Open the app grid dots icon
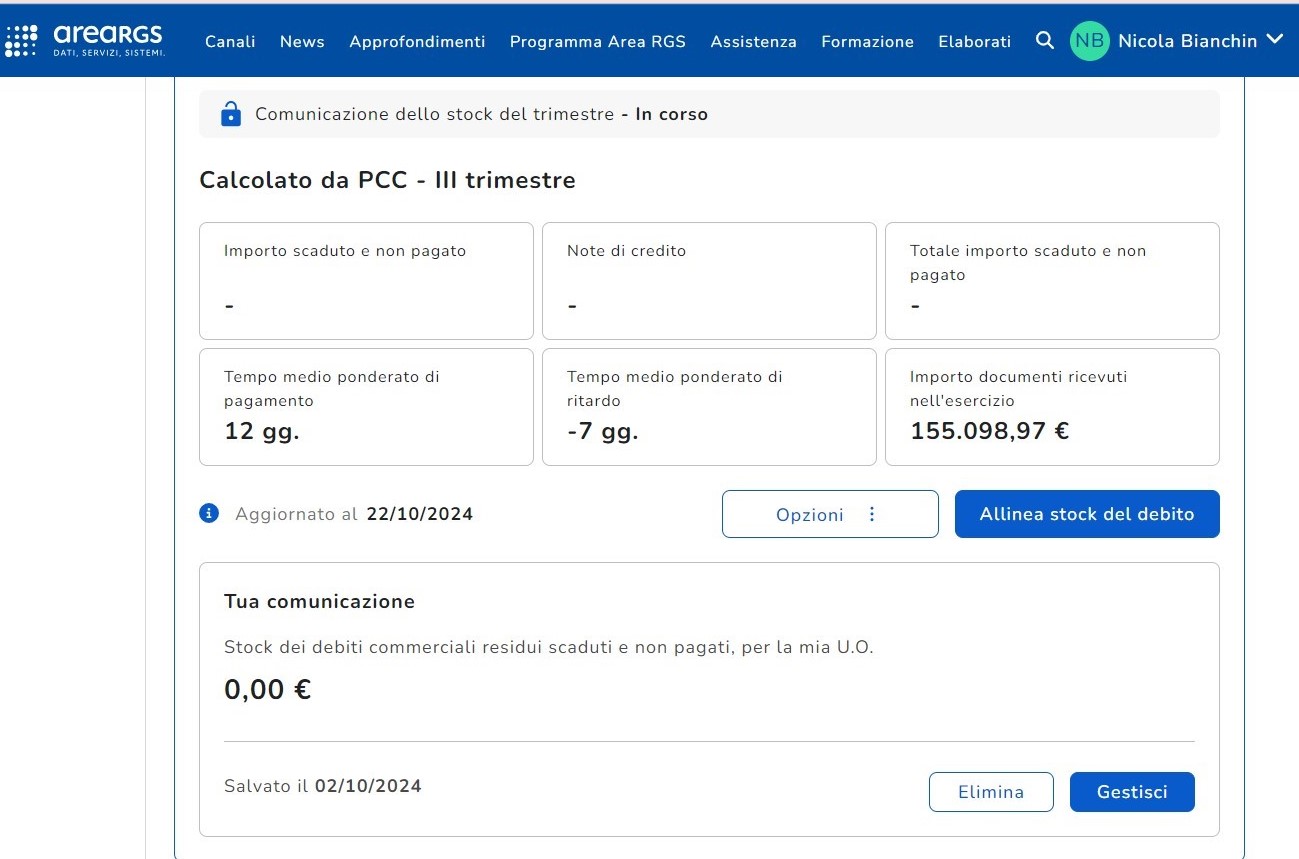The height and width of the screenshot is (859, 1299). [21, 40]
